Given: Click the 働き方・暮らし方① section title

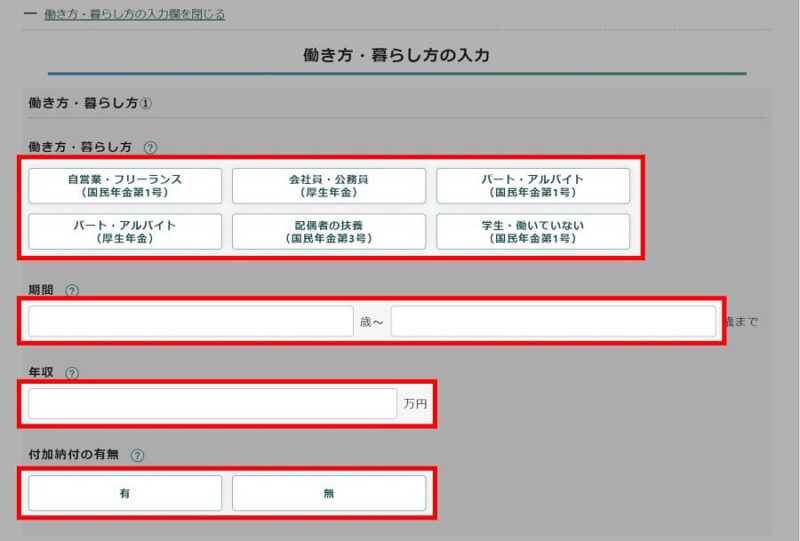Looking at the screenshot, I should click(x=90, y=103).
